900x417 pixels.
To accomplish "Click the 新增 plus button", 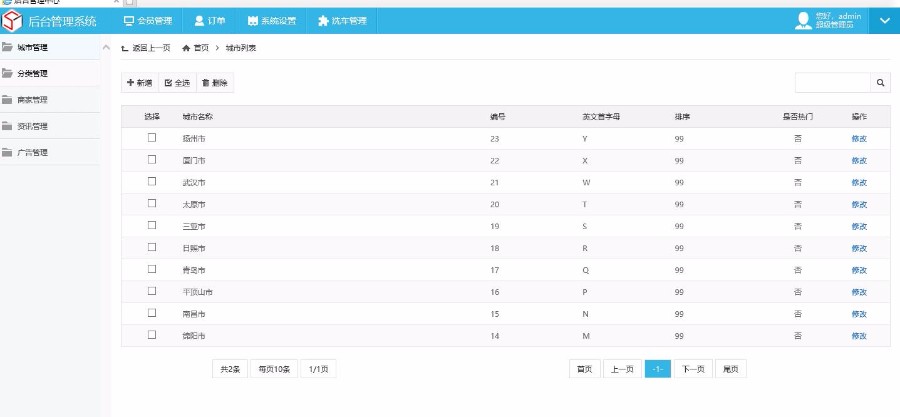I will coord(139,83).
